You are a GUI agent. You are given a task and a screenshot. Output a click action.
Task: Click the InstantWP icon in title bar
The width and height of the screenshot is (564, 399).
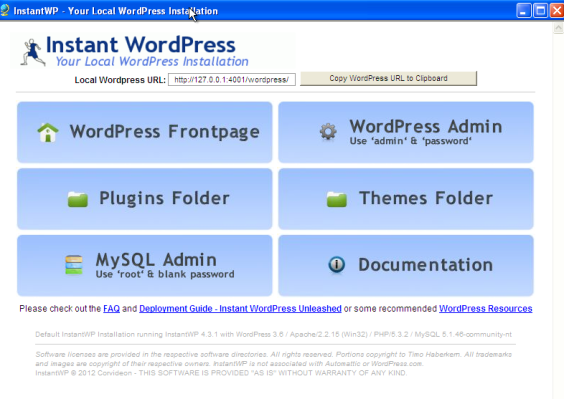click(x=5, y=10)
